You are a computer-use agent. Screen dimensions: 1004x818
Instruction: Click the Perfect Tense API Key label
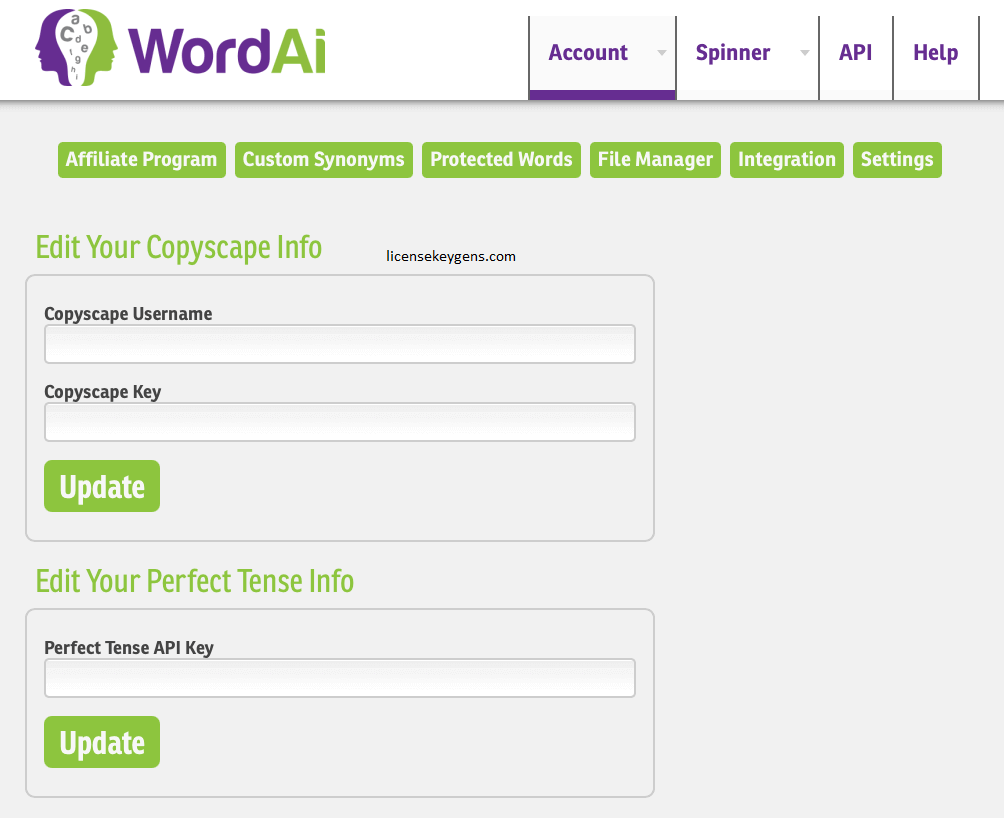coord(129,648)
